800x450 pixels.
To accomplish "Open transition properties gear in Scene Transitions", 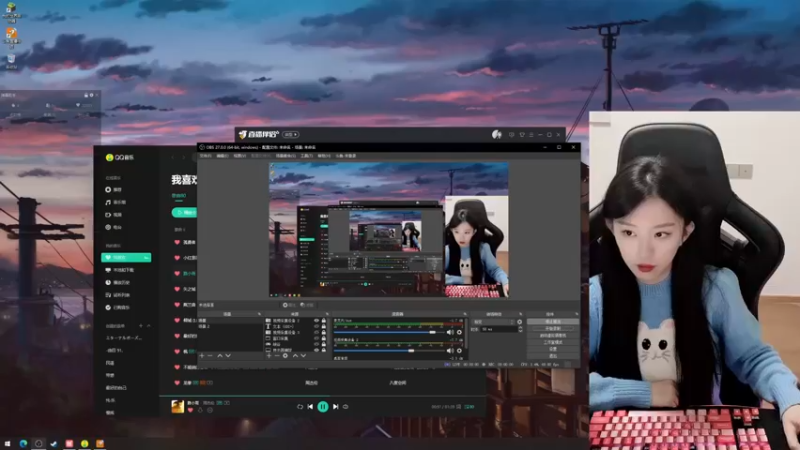I will 519,322.
